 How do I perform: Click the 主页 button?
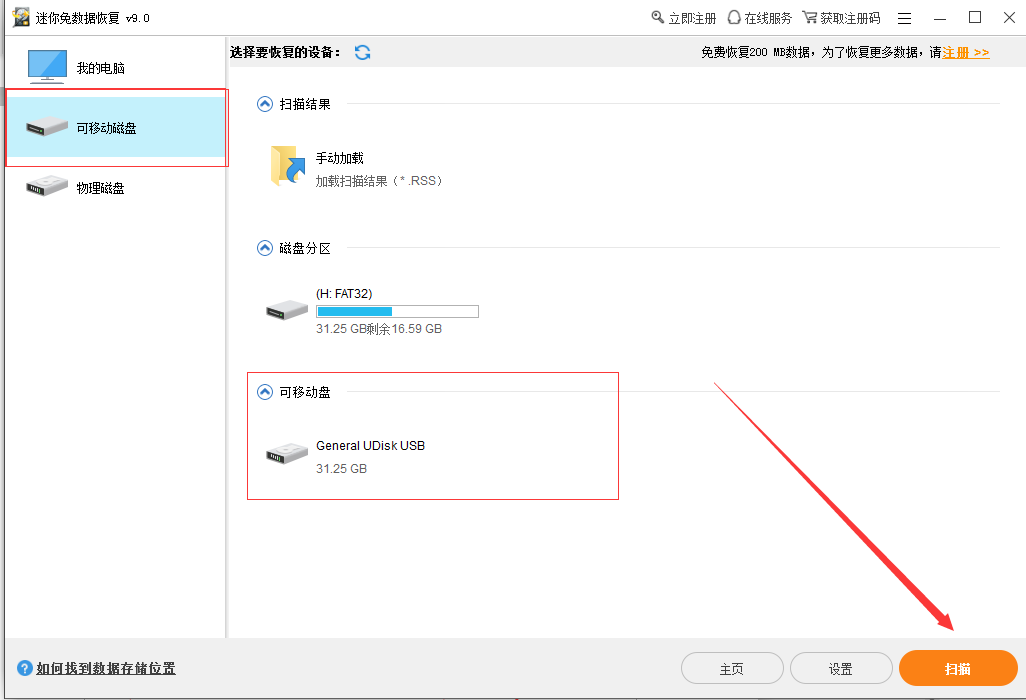(x=732, y=669)
